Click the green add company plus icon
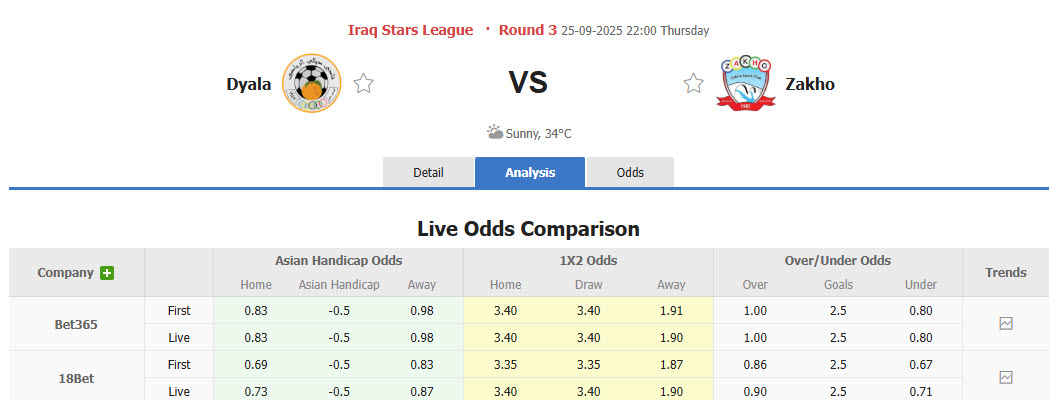The height and width of the screenshot is (400, 1050). (107, 272)
